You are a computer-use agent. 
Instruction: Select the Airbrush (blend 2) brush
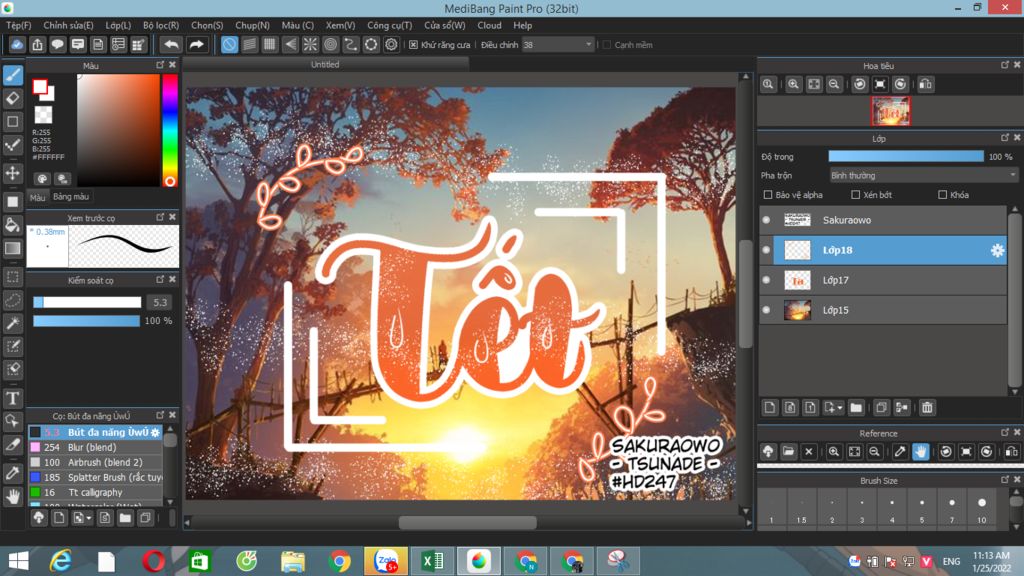pos(95,462)
